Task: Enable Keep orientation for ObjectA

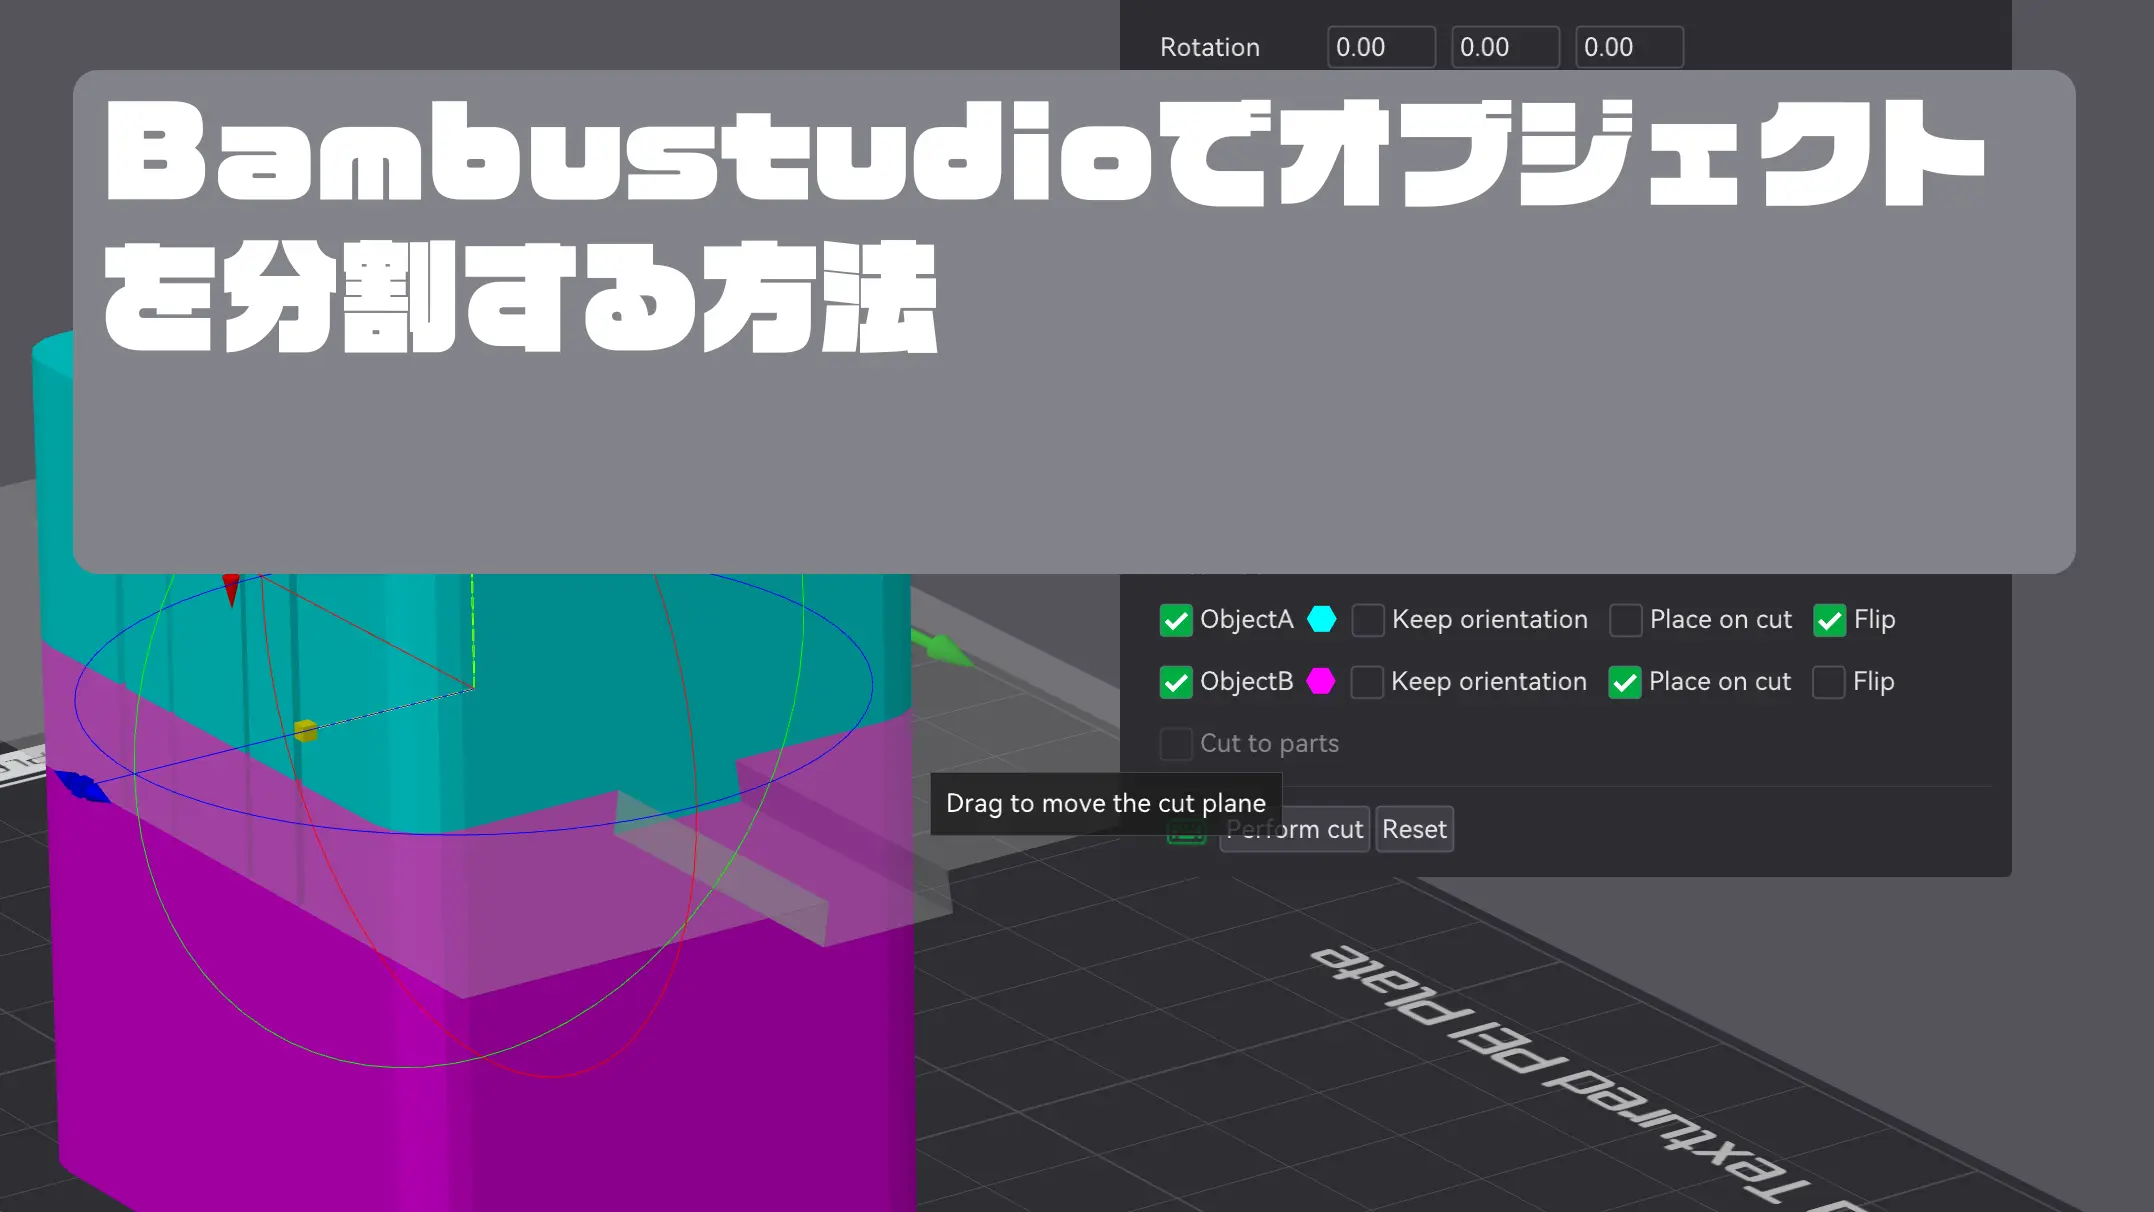Action: tap(1368, 620)
